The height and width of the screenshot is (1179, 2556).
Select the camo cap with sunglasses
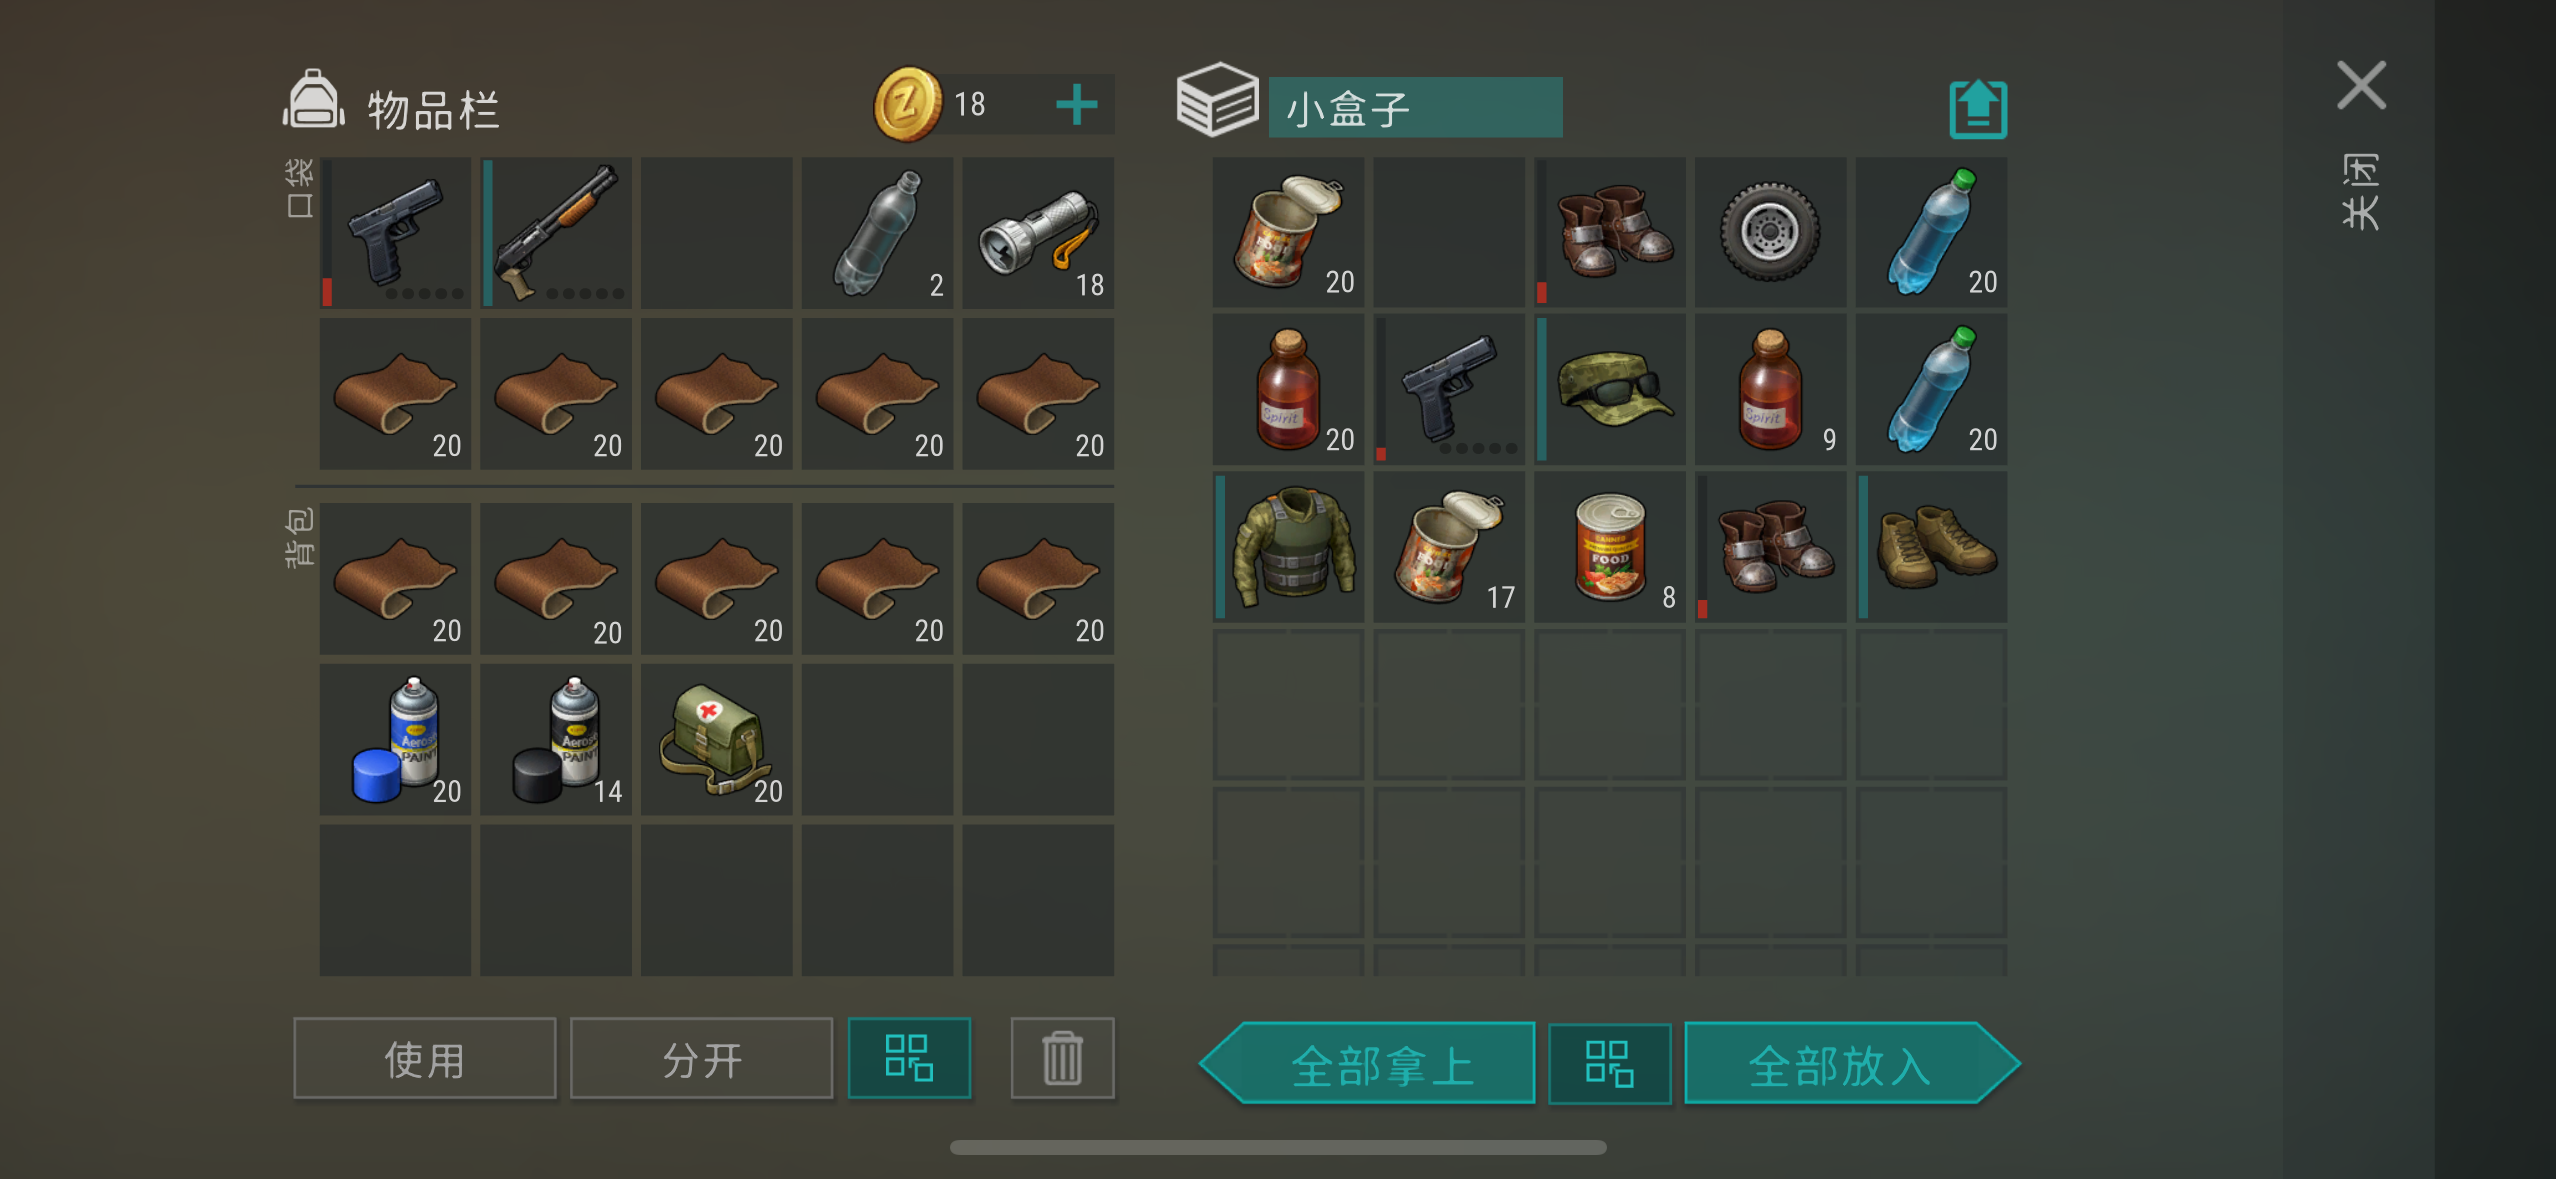pyautogui.click(x=1610, y=390)
